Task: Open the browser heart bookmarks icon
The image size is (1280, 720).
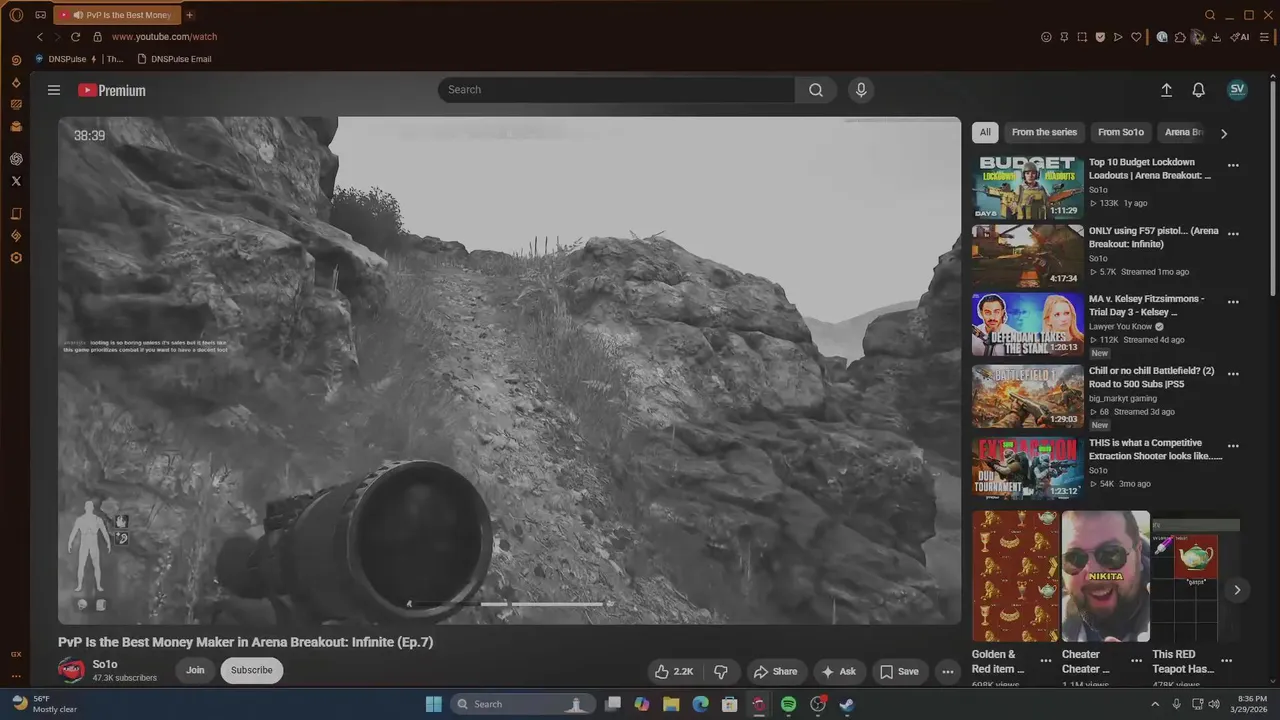Action: 1136,37
